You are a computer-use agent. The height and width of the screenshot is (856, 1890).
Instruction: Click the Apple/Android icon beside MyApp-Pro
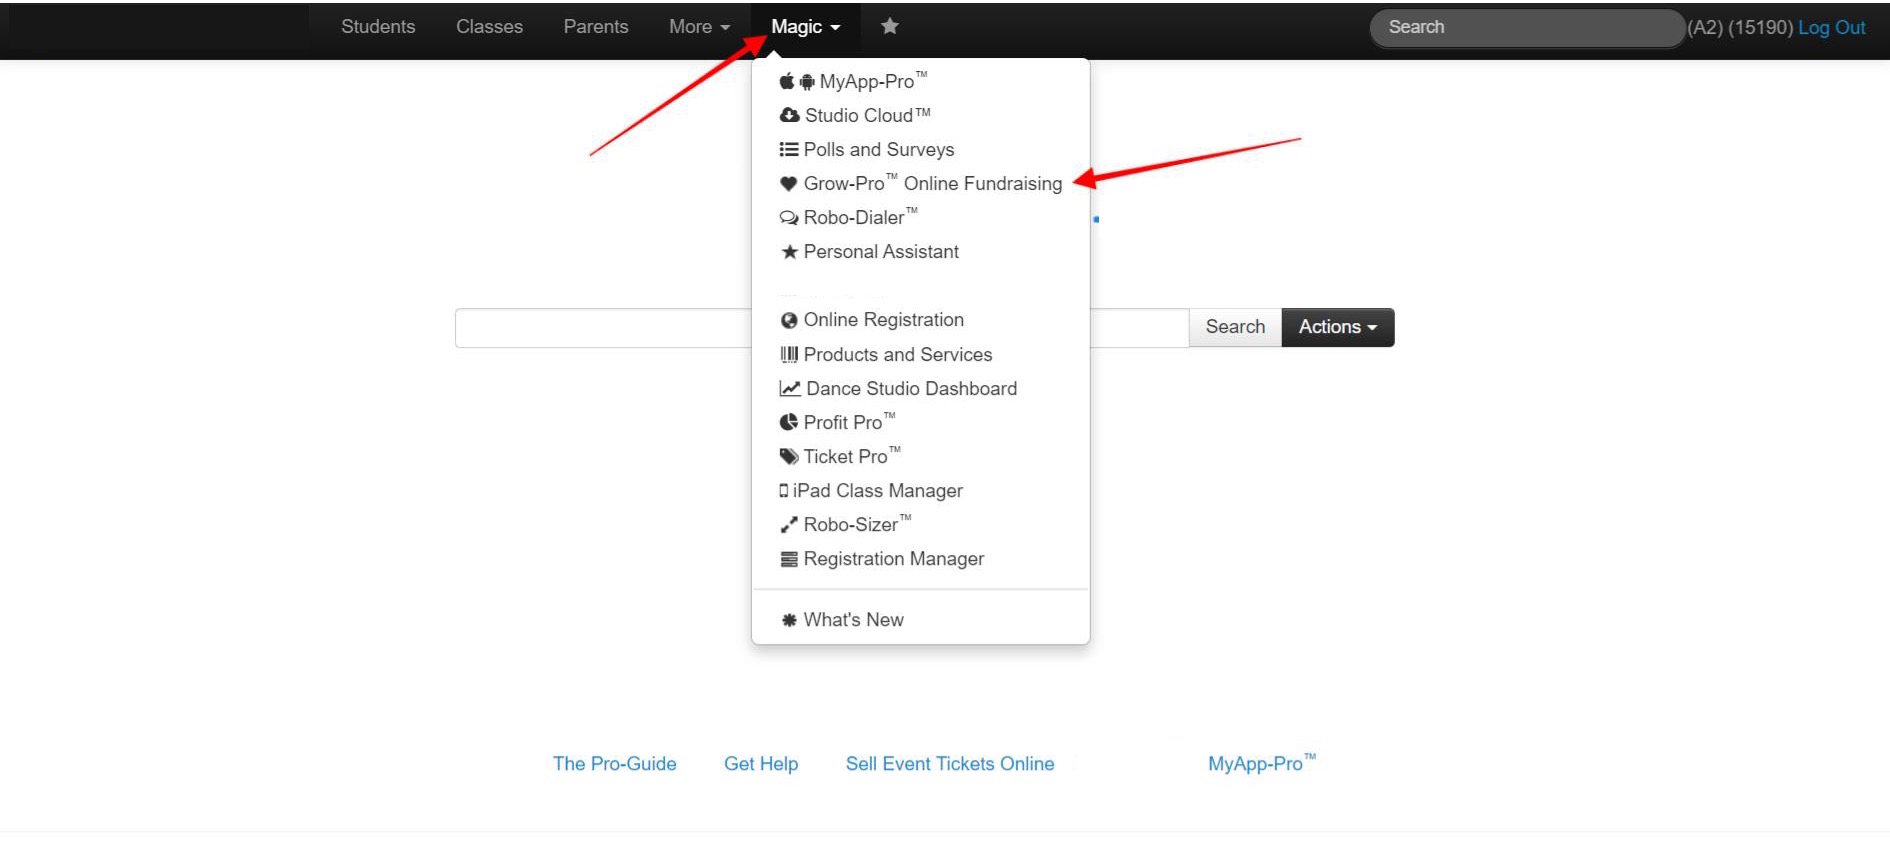(x=797, y=82)
